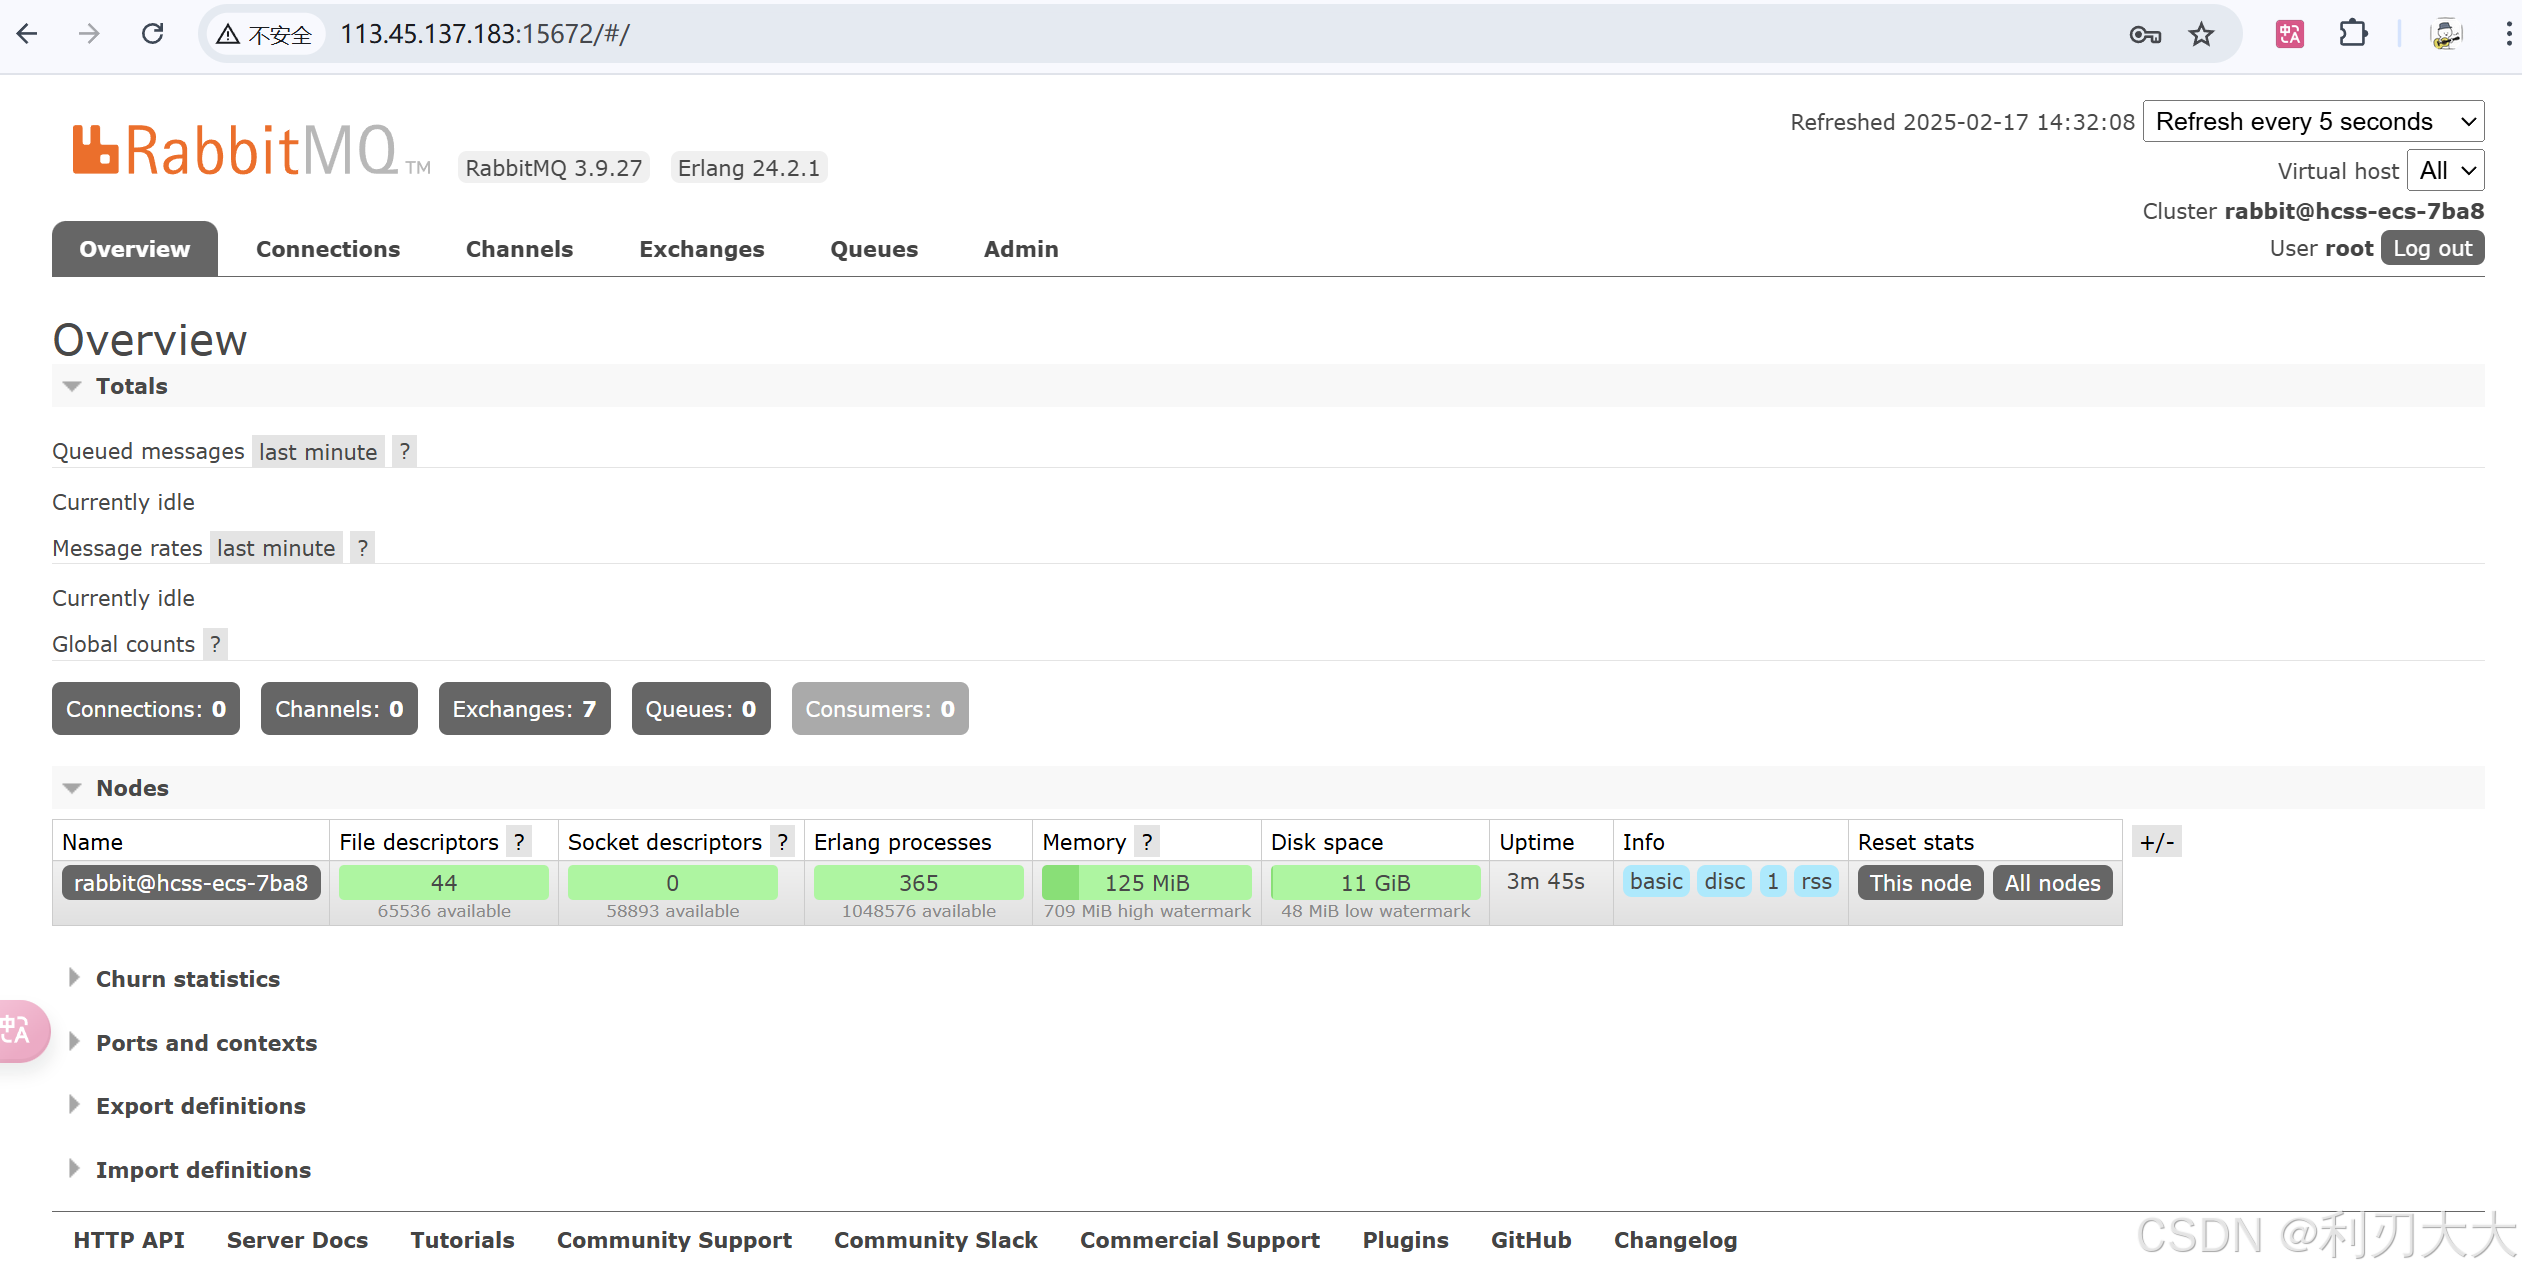Collapse the Totals section
2522x1276 pixels.
point(131,386)
